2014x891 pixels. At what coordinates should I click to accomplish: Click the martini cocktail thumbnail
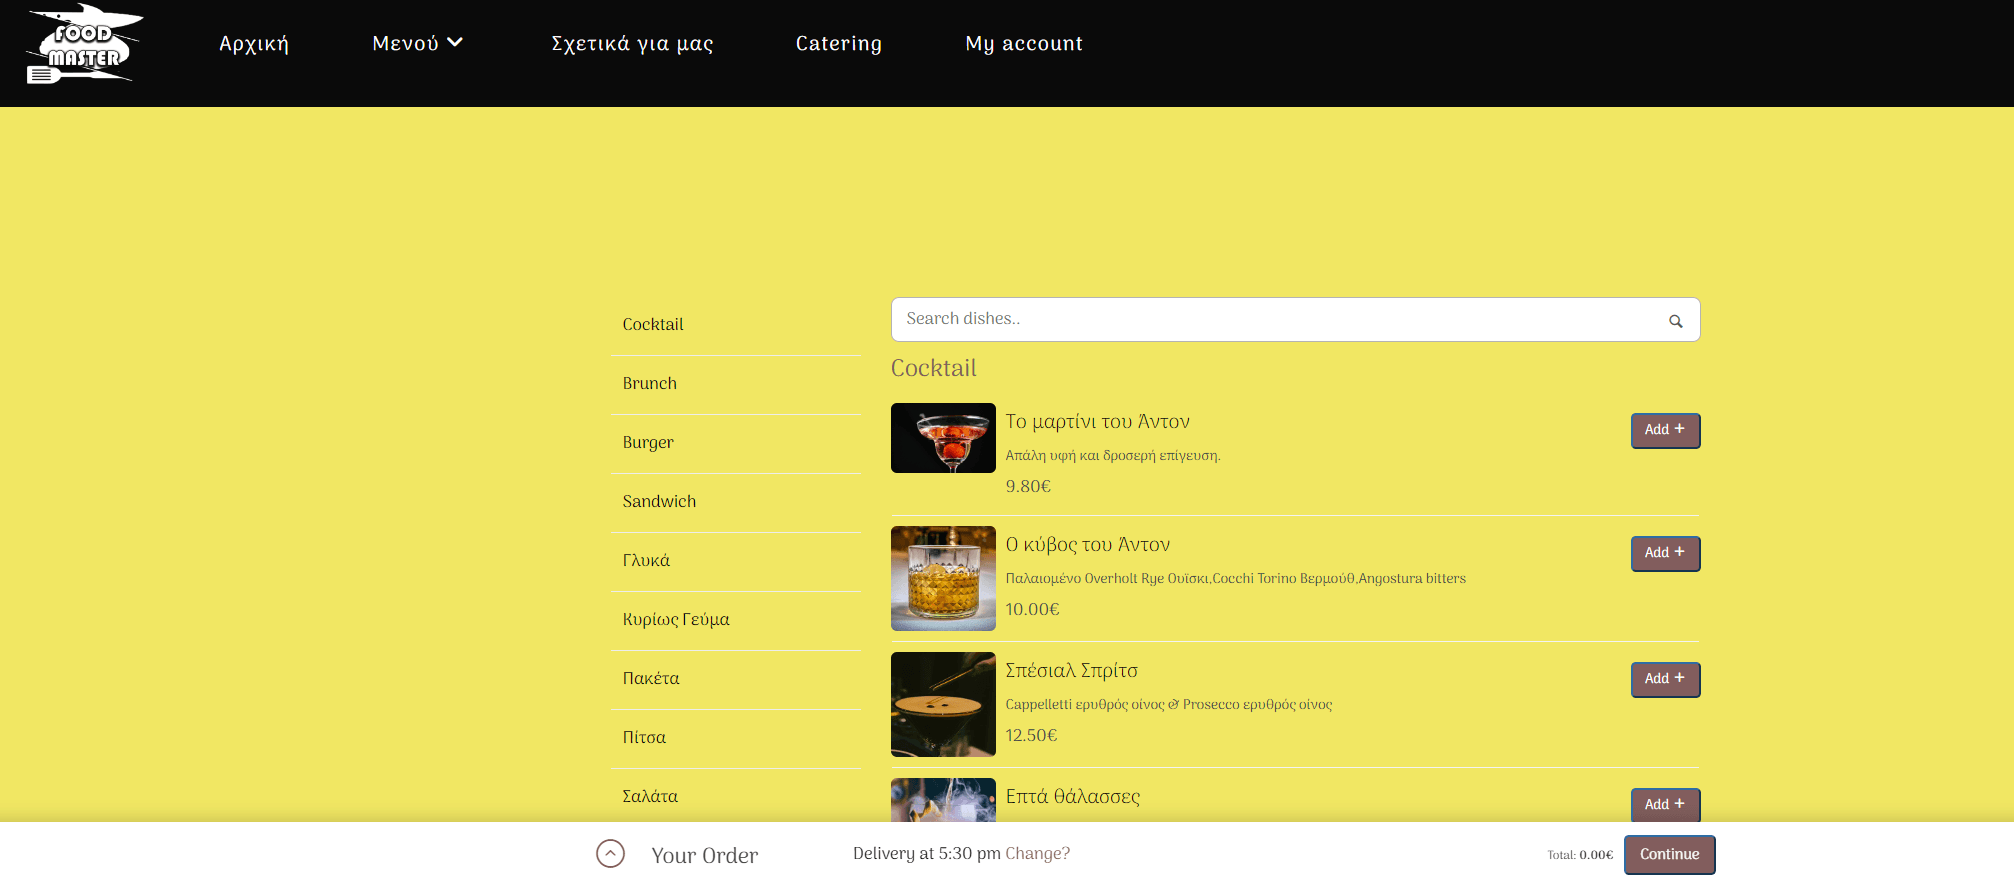(943, 438)
